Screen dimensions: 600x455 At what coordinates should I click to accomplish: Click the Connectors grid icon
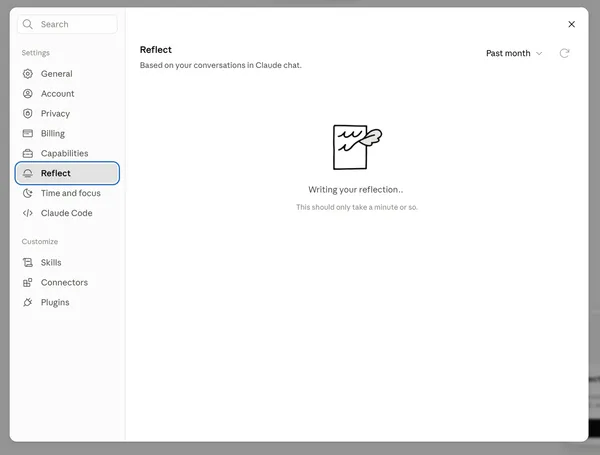point(28,282)
